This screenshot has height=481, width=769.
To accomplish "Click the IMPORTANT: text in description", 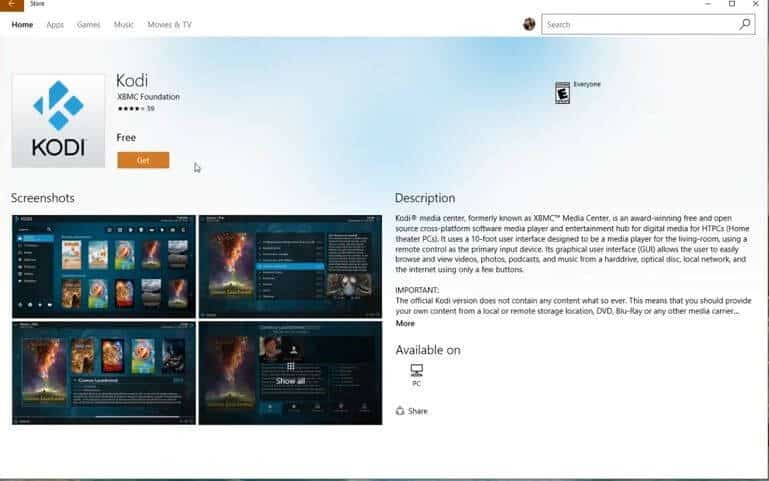I will click(x=417, y=290).
